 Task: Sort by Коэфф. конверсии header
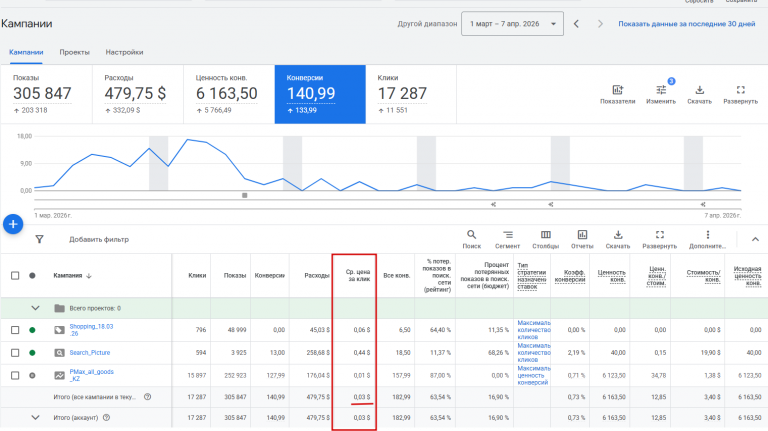(570, 276)
